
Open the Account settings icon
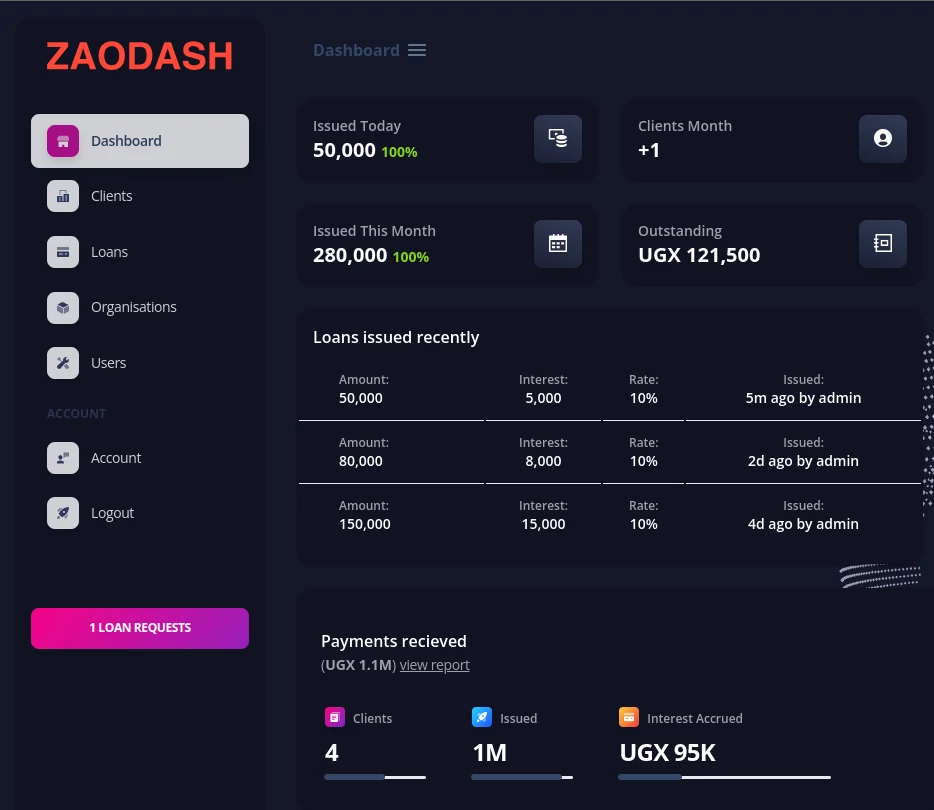coord(63,458)
